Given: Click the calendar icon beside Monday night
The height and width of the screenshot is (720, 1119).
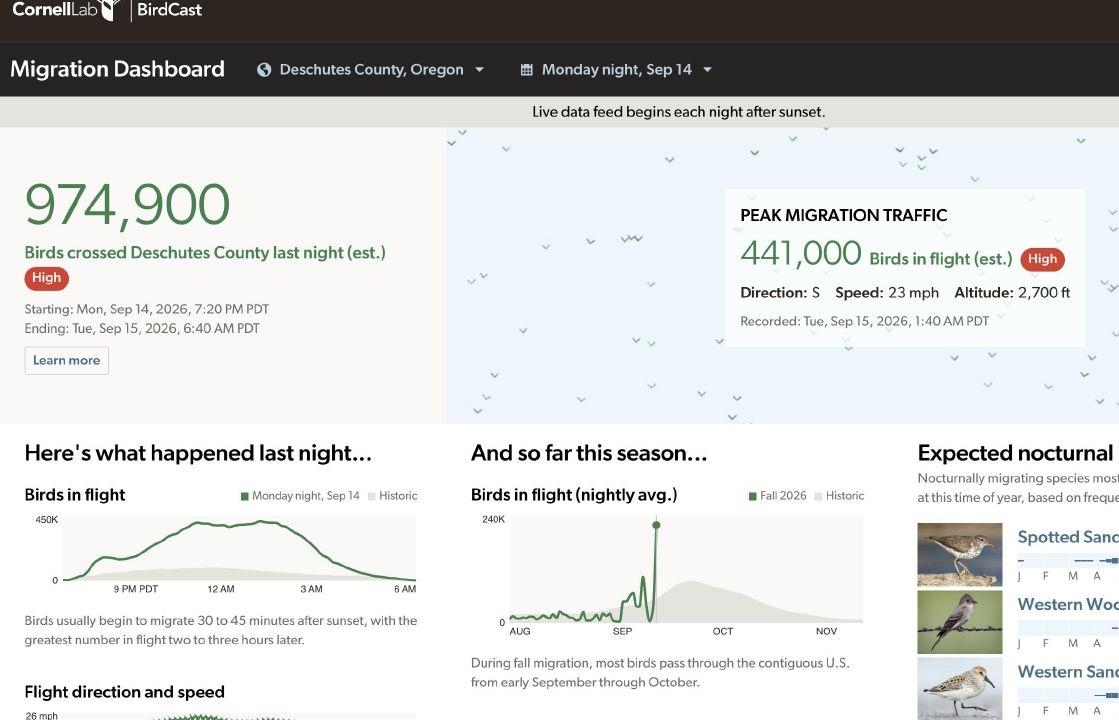Looking at the screenshot, I should [527, 70].
